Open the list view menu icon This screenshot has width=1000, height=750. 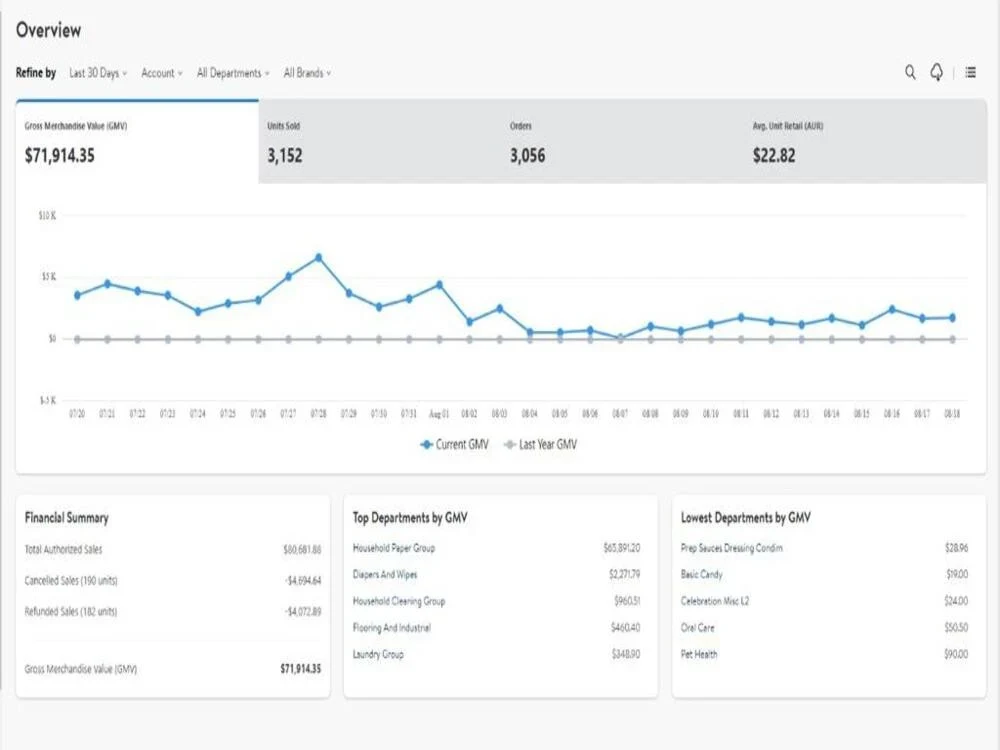pos(970,73)
